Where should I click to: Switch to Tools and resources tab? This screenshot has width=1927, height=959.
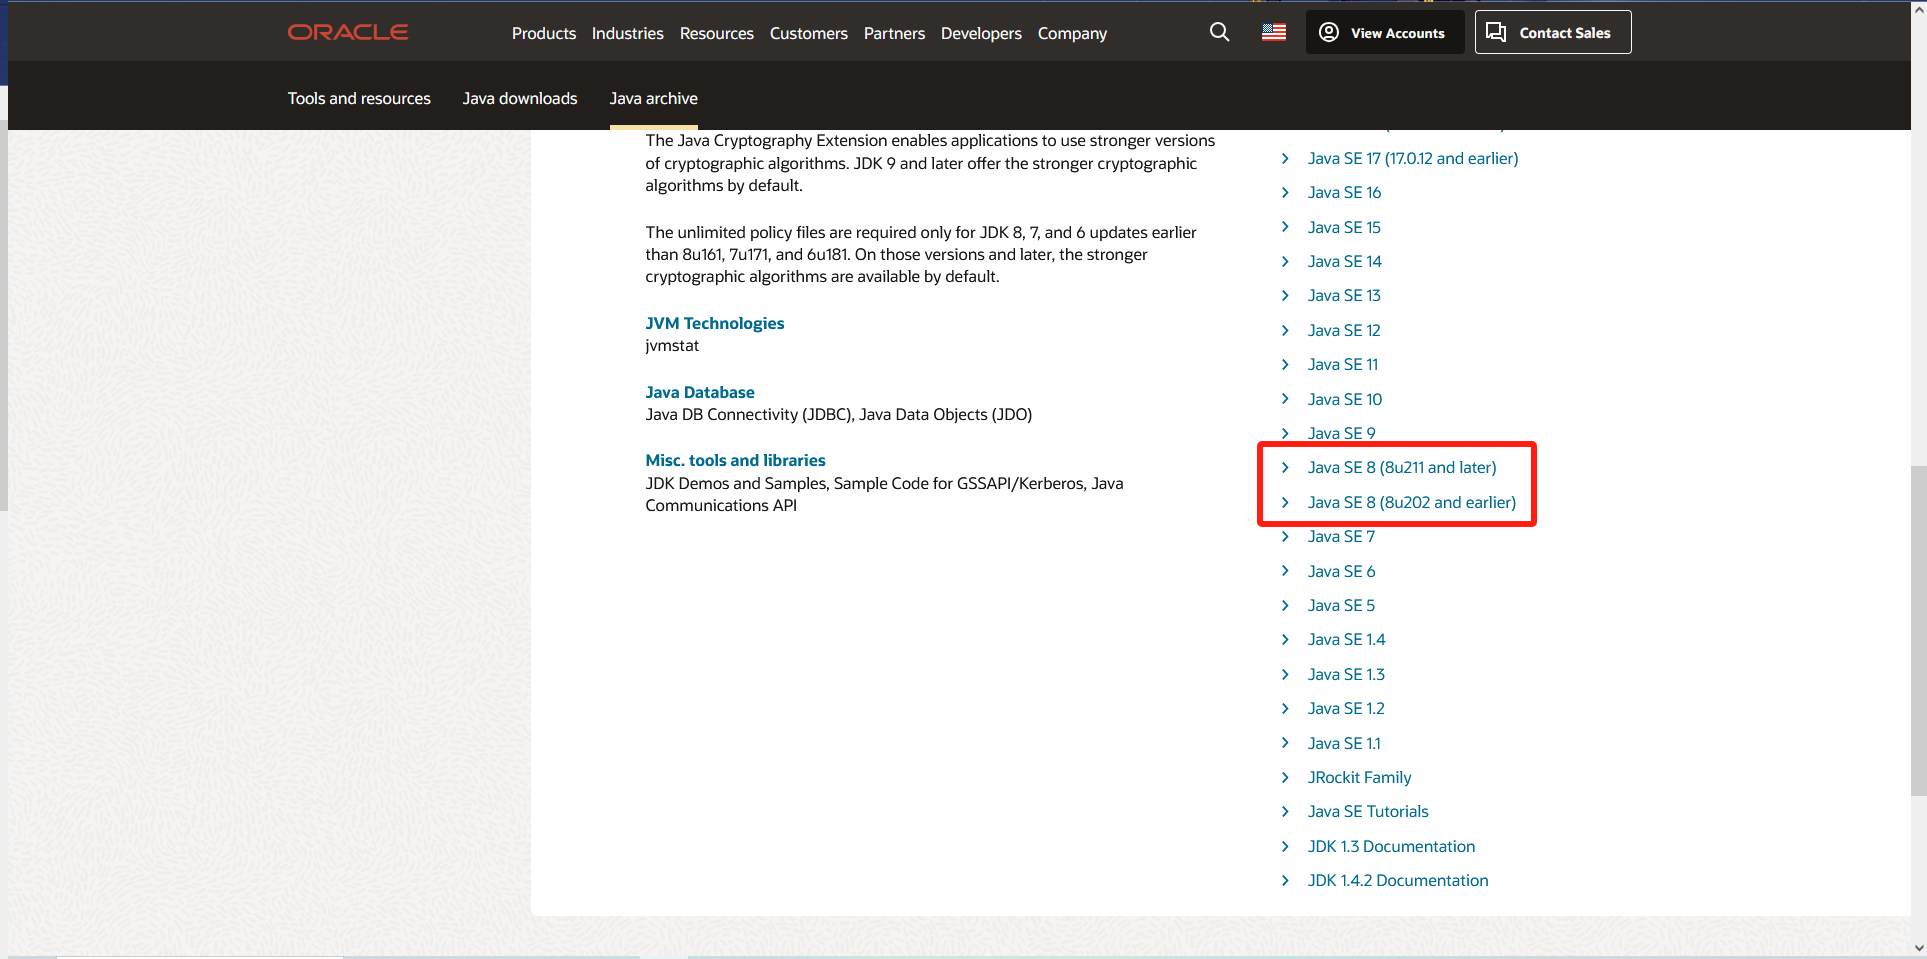coord(359,98)
